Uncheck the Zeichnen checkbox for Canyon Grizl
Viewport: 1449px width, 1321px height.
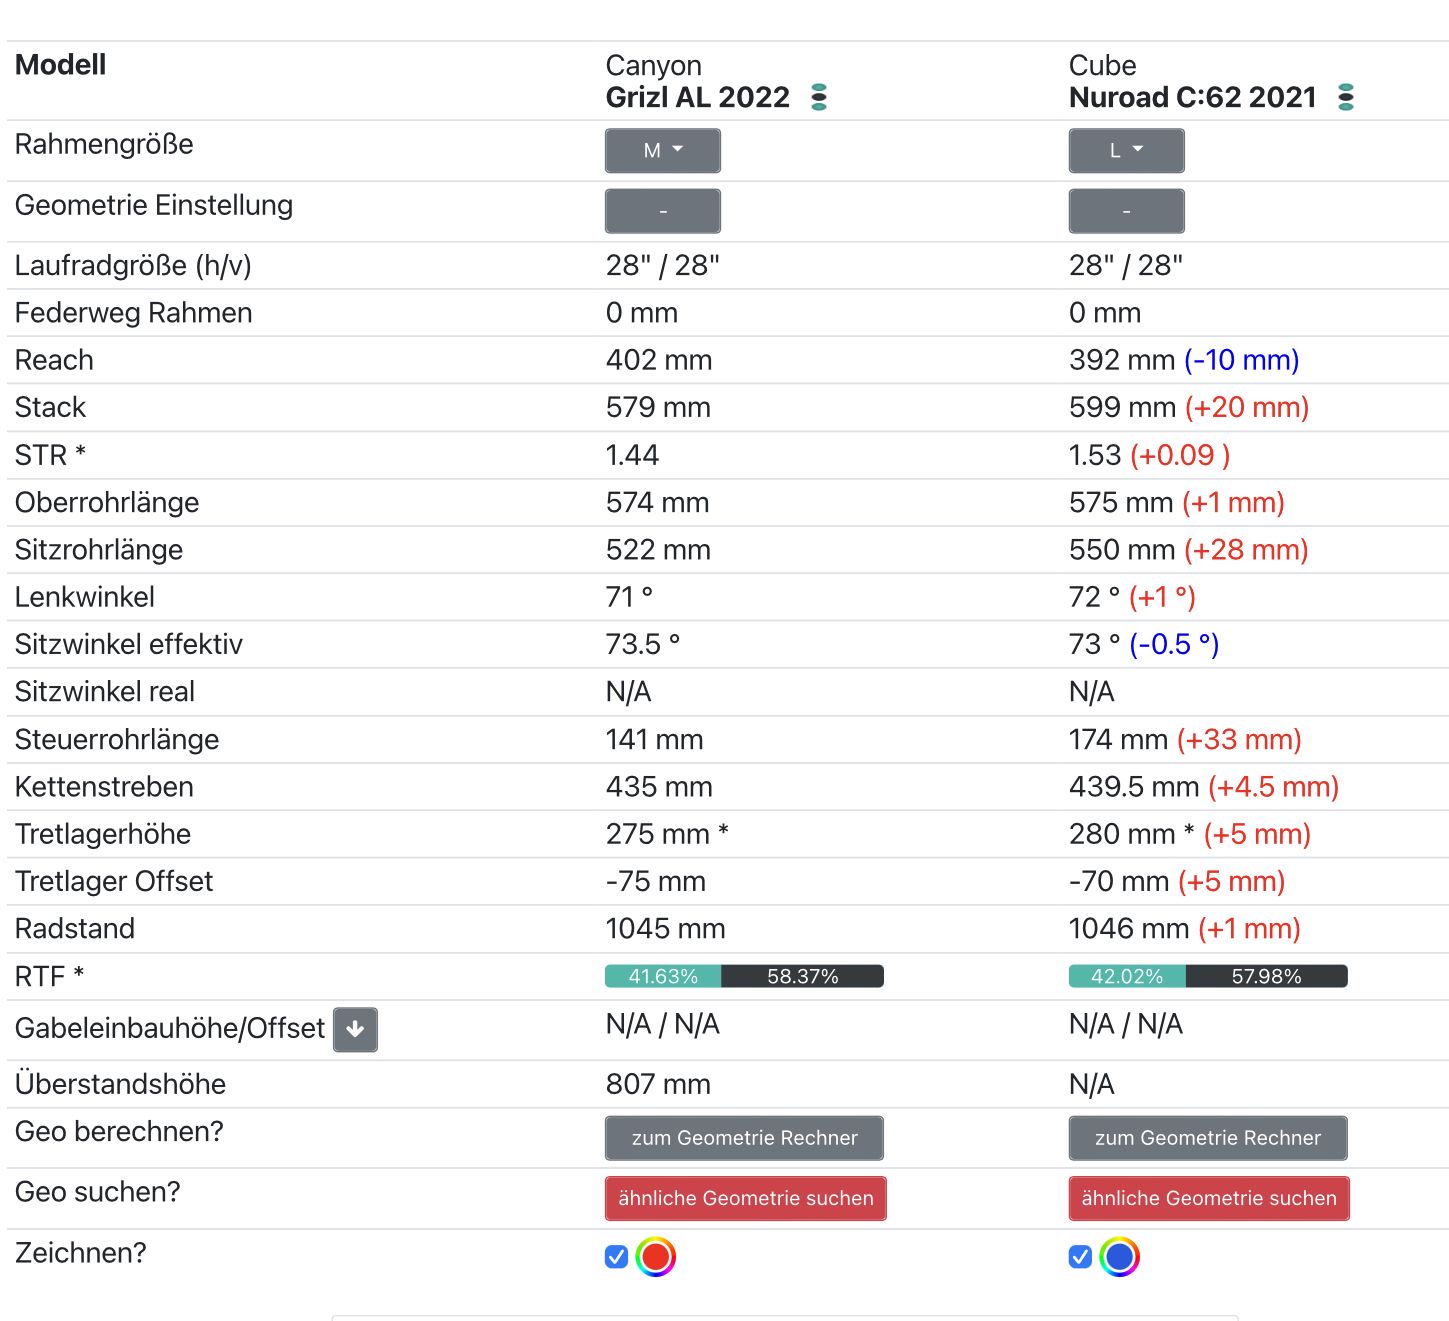617,1257
